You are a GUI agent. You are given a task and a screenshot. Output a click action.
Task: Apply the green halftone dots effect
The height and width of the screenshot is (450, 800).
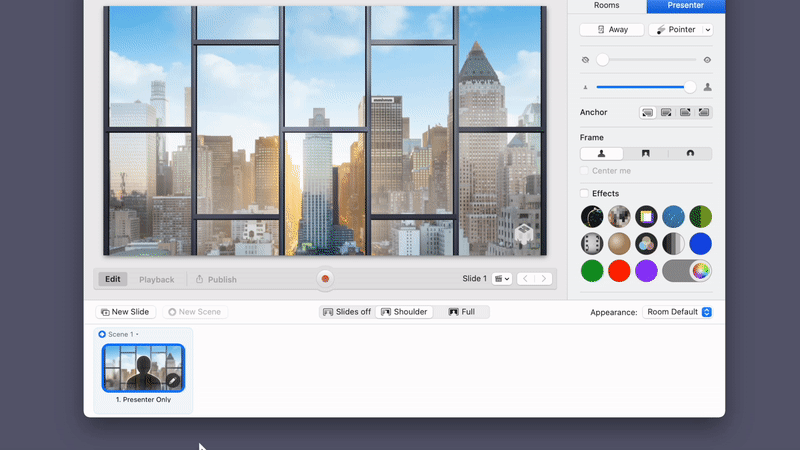point(701,217)
